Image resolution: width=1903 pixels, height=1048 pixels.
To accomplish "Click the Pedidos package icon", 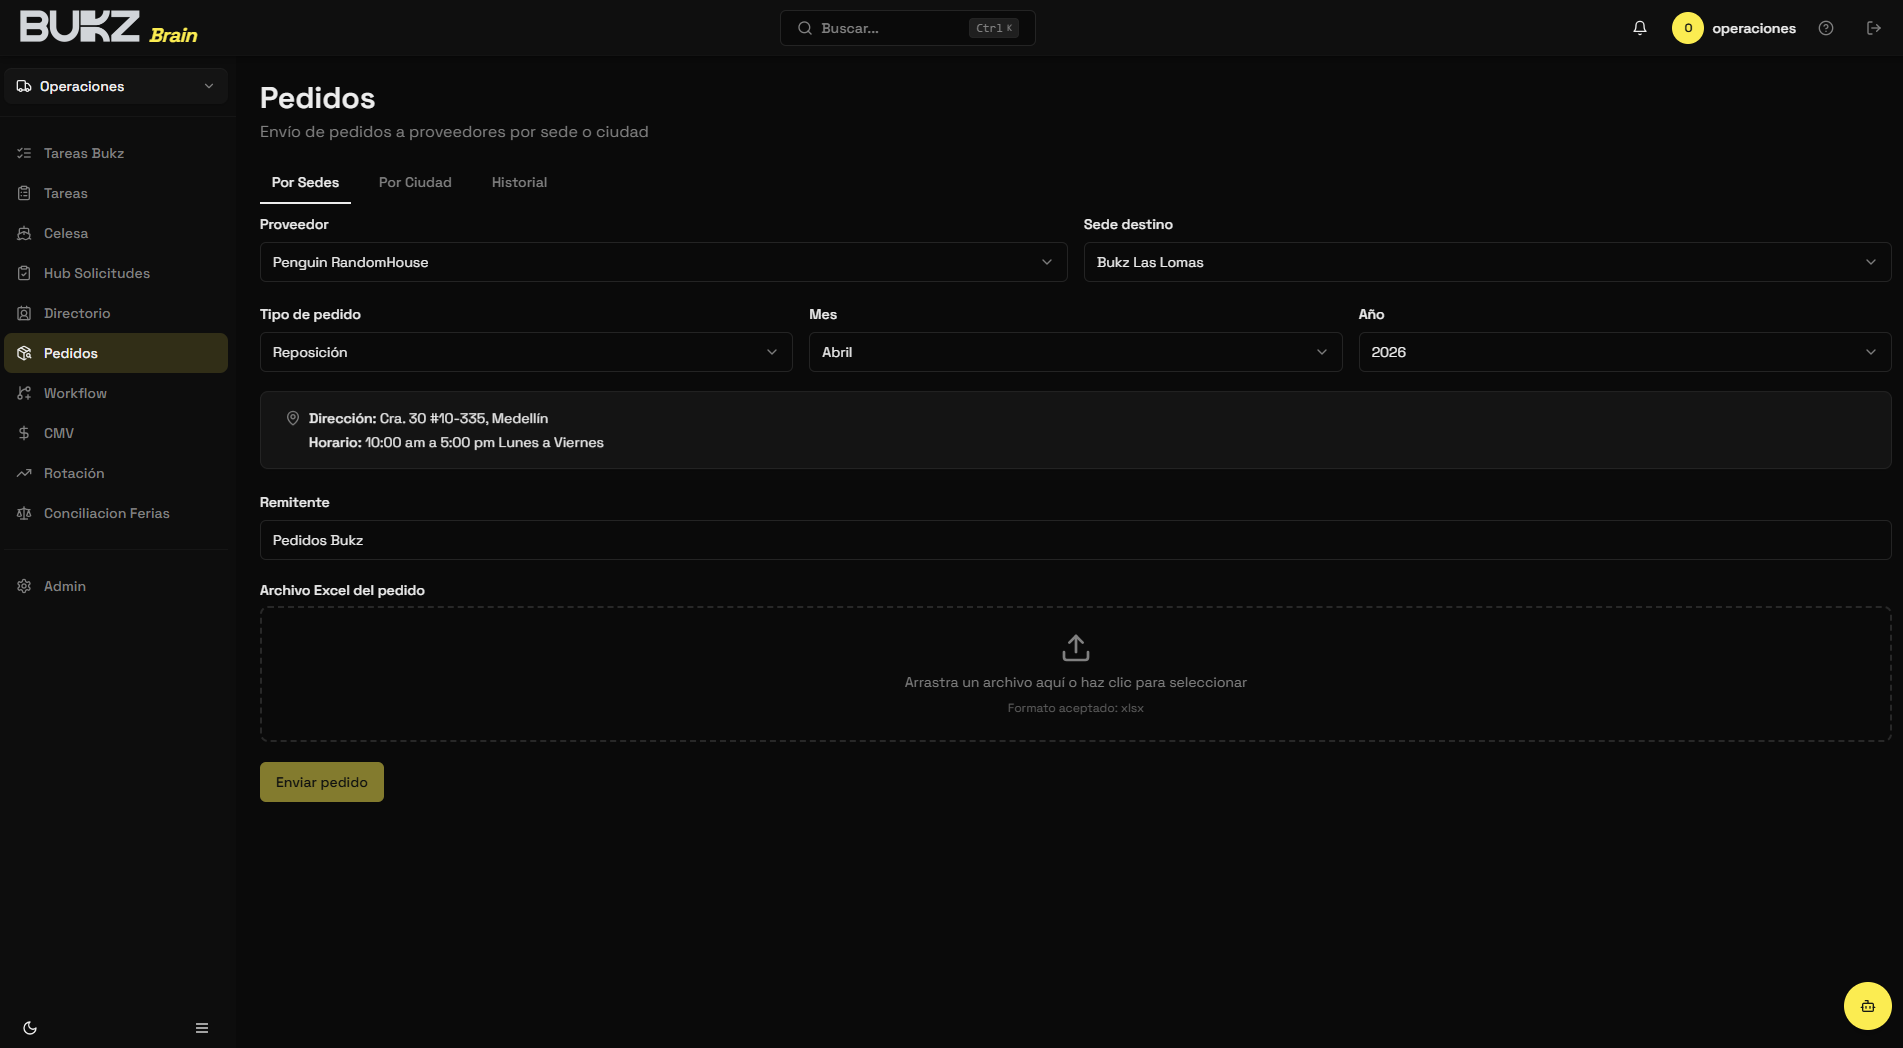I will pos(24,353).
